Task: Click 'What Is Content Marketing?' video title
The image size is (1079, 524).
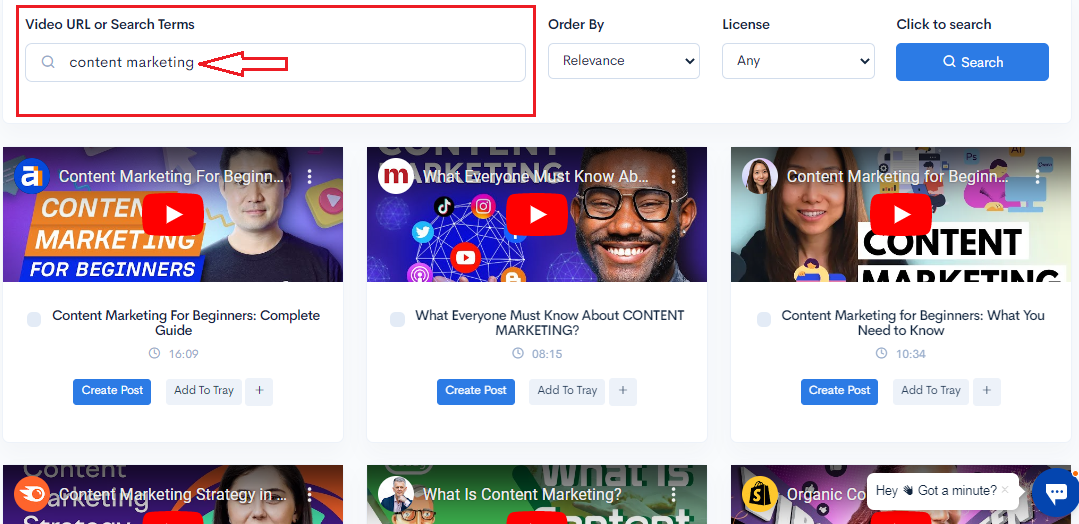Action: [522, 494]
